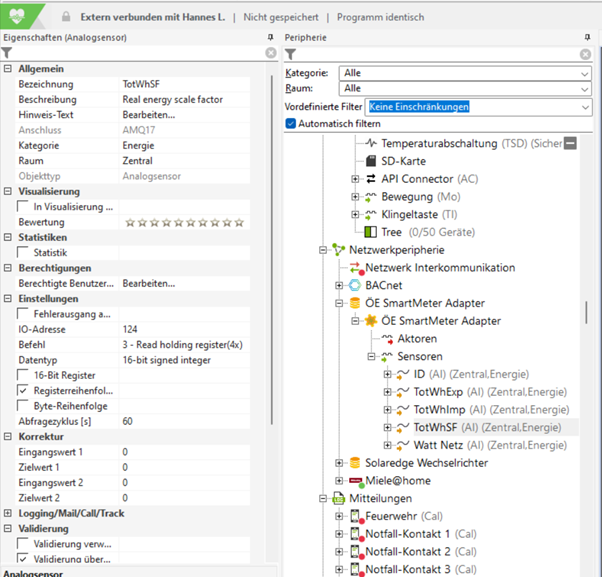Pin the Eigenschaften panel
Image resolution: width=602 pixels, height=577 pixels.
pyautogui.click(x=270, y=37)
